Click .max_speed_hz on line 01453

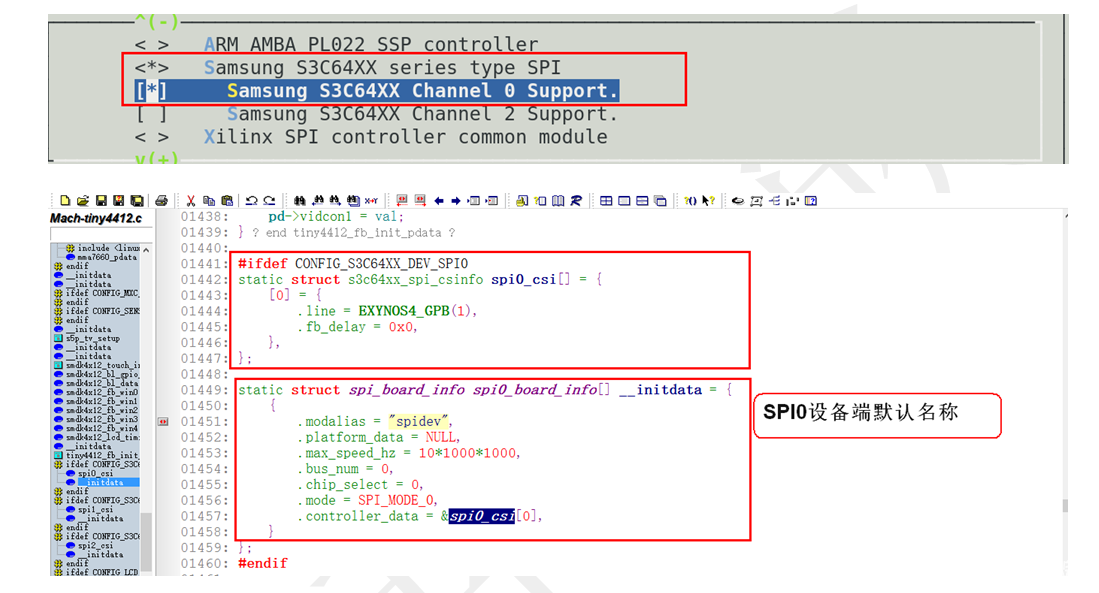coord(346,453)
